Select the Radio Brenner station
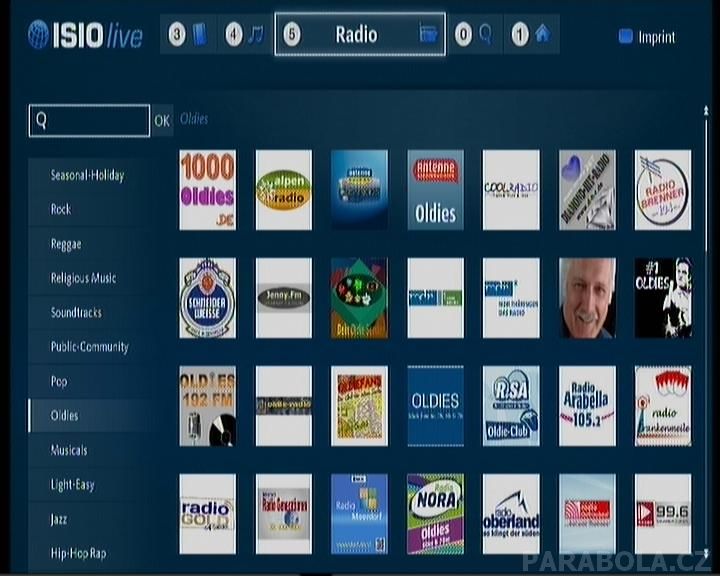 [663, 190]
